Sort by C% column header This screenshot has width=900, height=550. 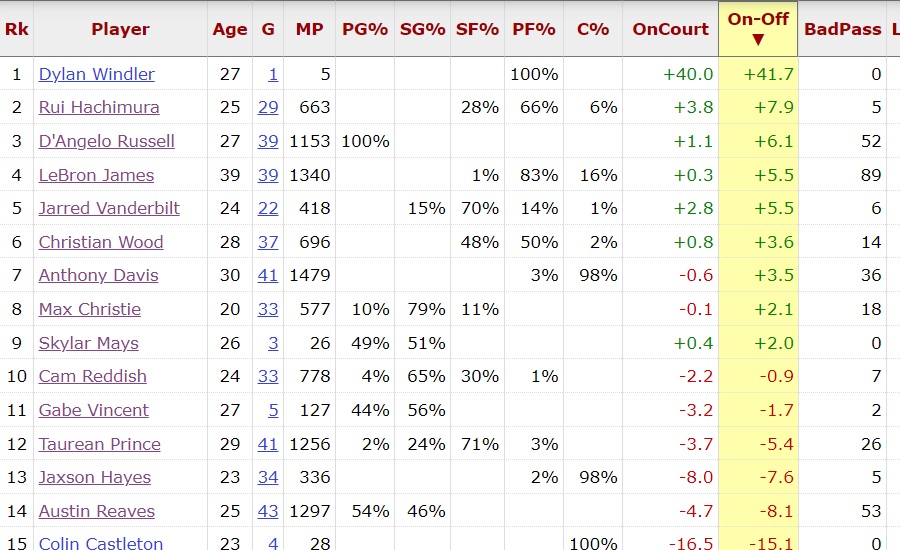tap(592, 29)
